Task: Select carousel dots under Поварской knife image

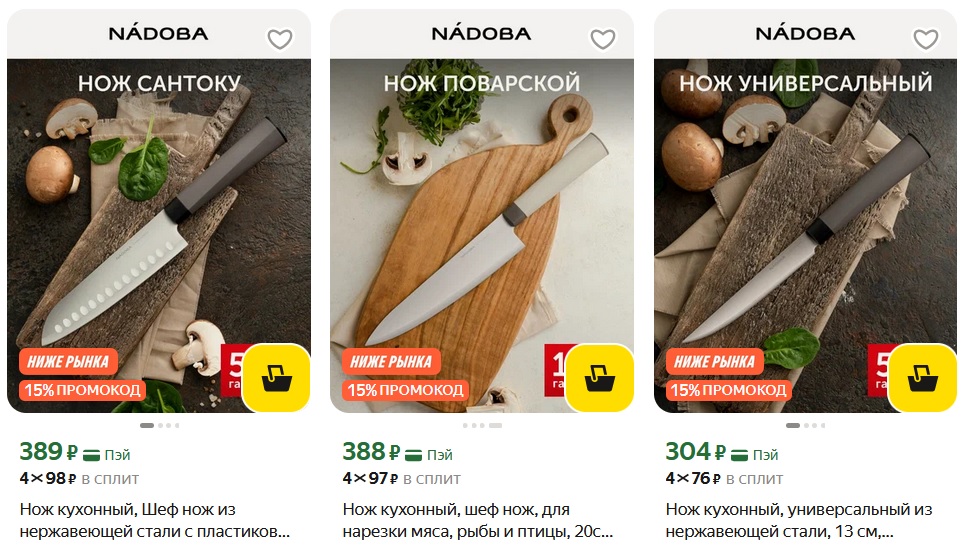Action: coord(483,425)
